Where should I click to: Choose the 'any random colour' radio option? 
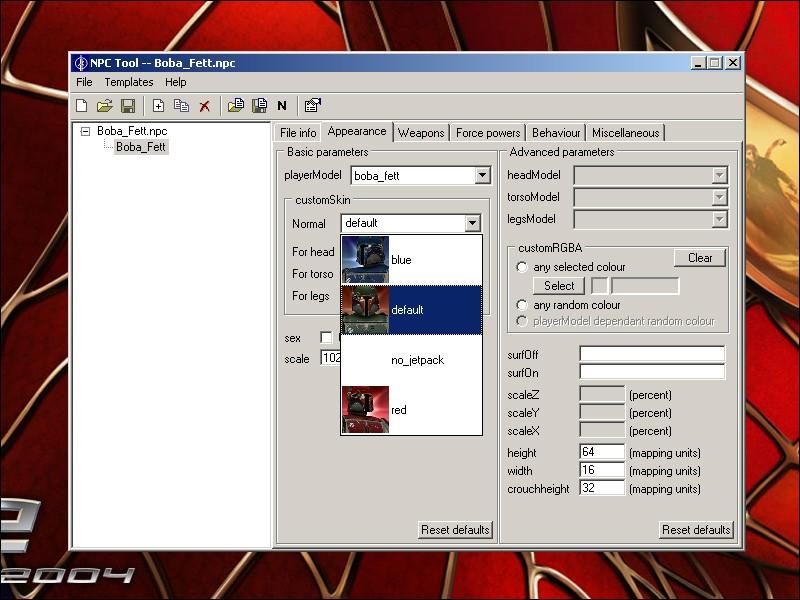pyautogui.click(x=522, y=305)
